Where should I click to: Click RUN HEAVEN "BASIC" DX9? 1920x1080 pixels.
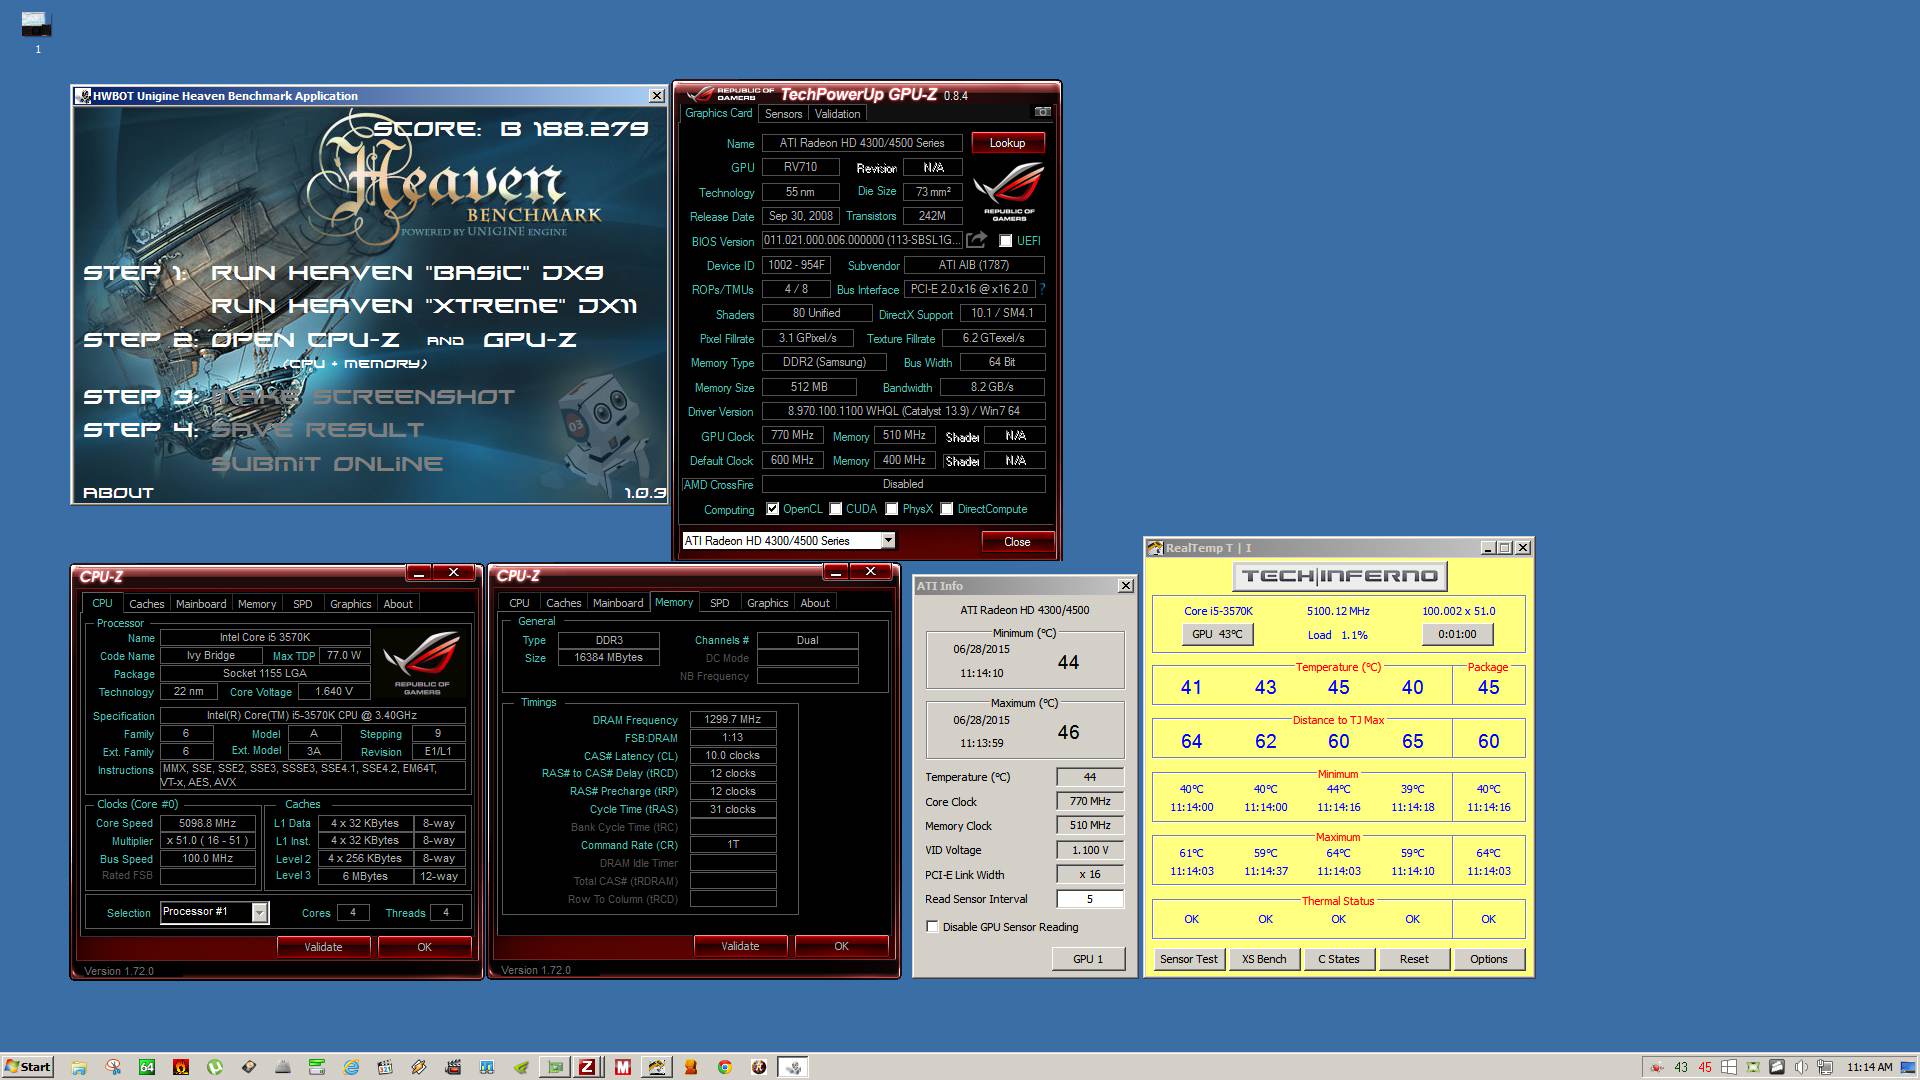[x=407, y=273]
